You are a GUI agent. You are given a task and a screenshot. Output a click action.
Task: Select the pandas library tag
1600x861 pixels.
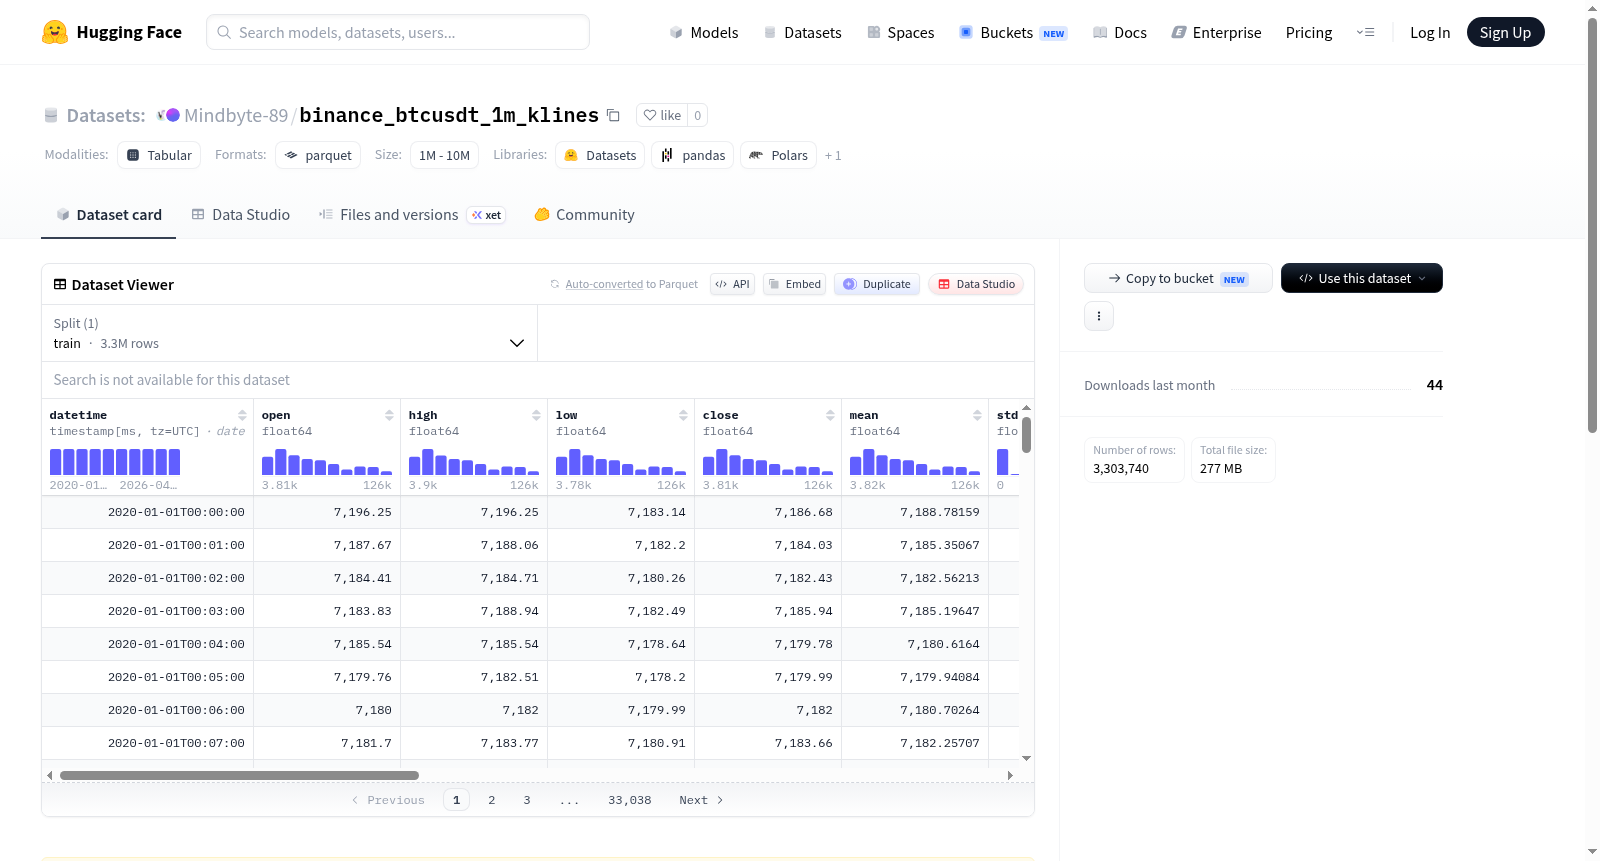693,155
